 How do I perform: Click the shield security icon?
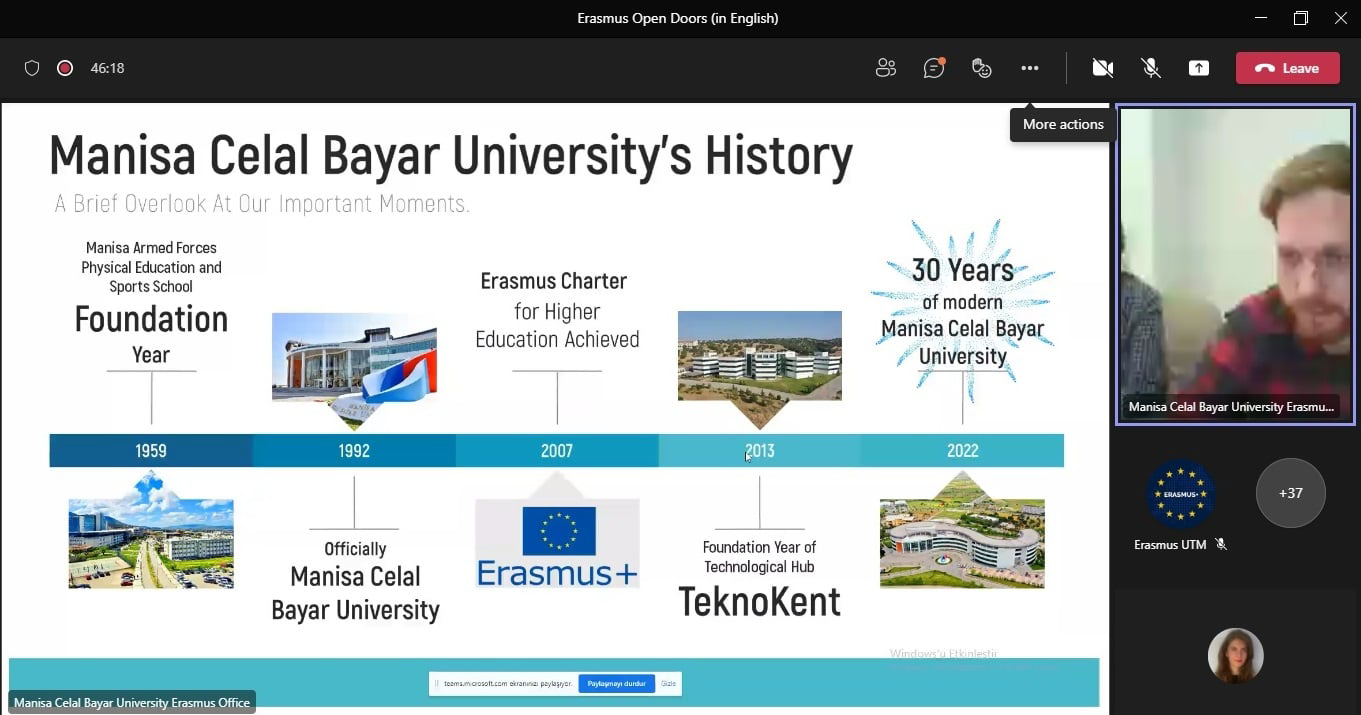pos(32,68)
